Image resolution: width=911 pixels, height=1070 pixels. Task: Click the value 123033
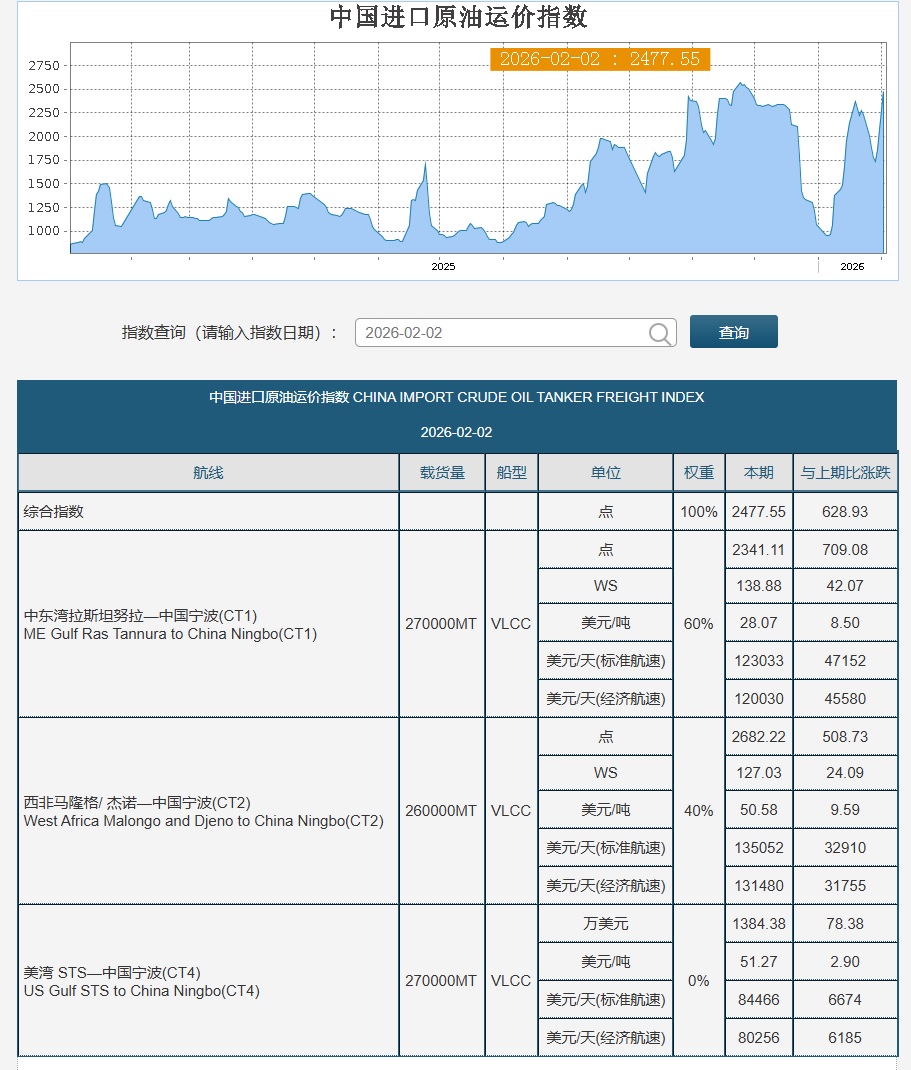(x=759, y=661)
